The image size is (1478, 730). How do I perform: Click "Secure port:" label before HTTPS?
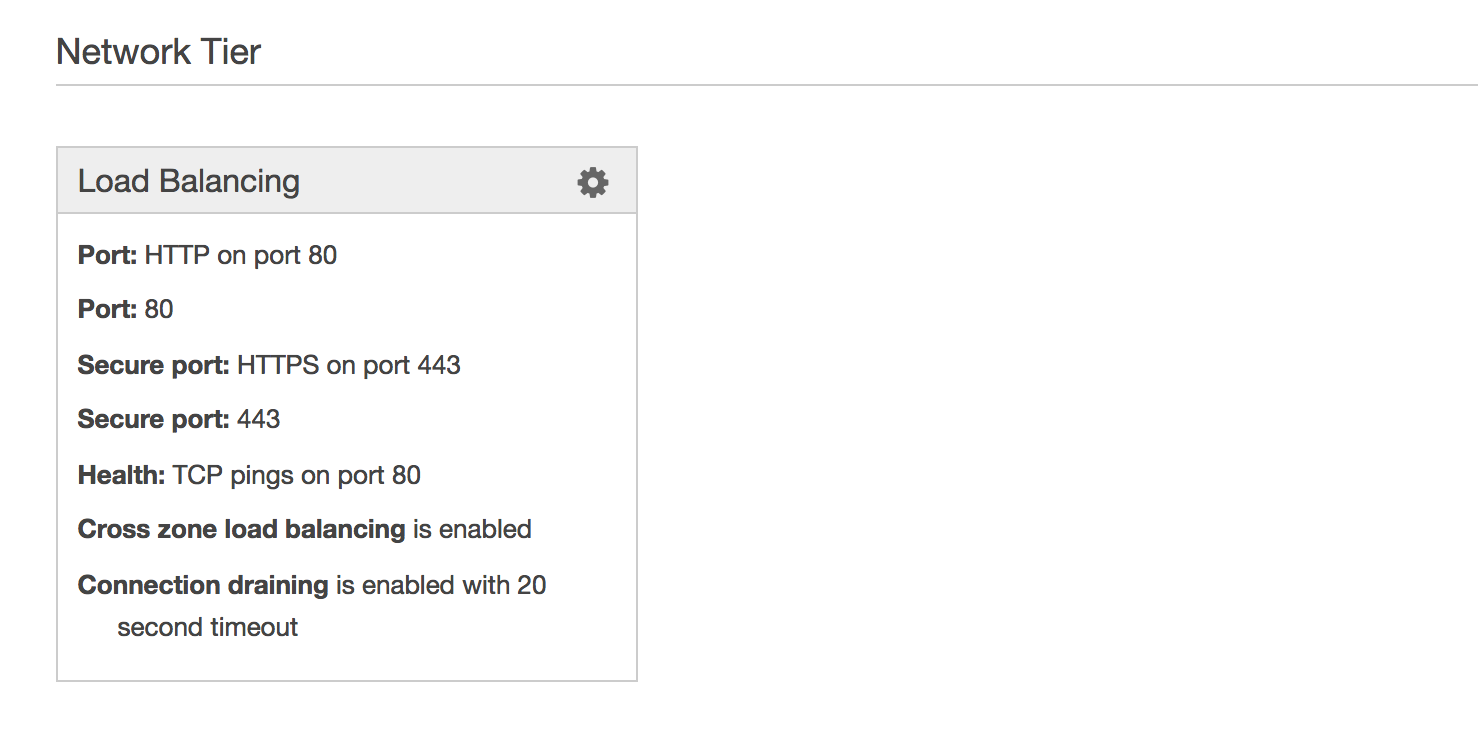[x=153, y=365]
